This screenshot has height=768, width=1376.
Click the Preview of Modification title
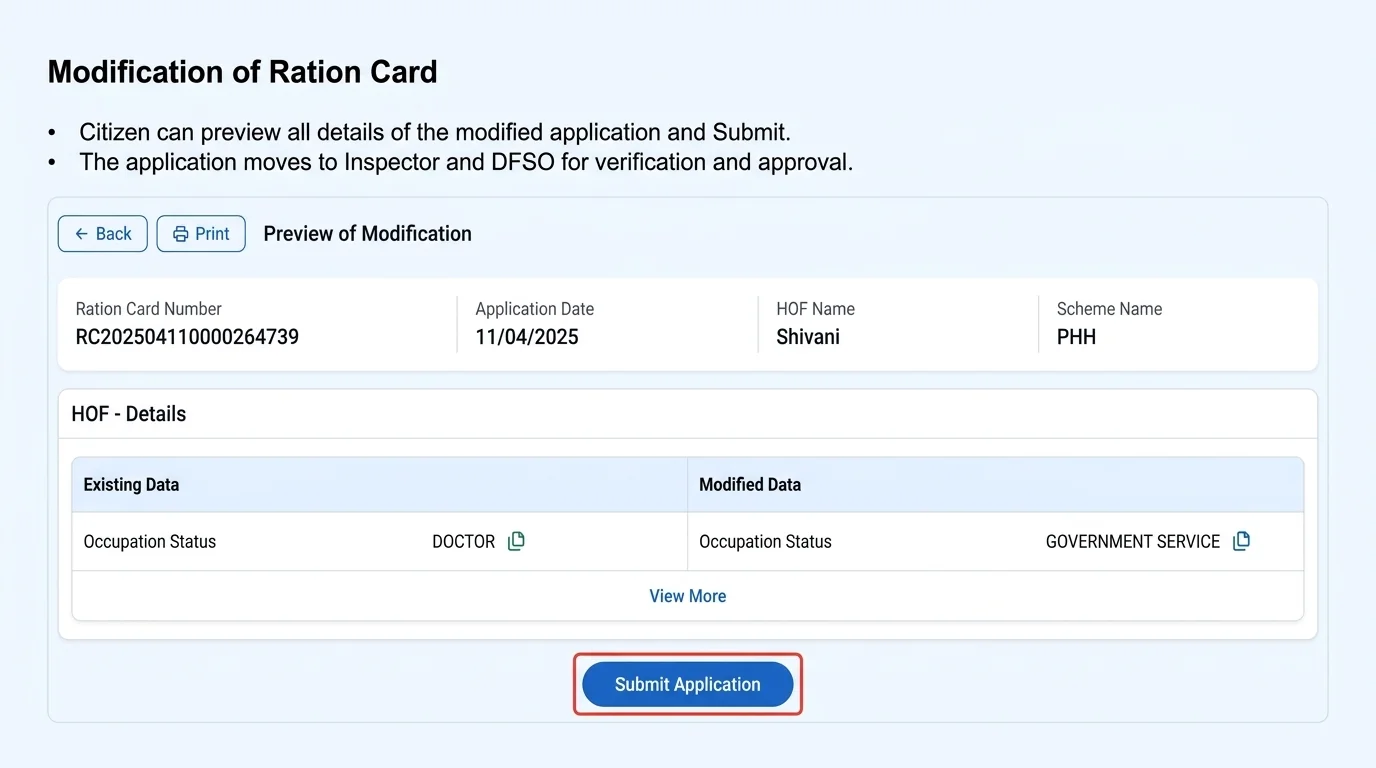click(367, 234)
